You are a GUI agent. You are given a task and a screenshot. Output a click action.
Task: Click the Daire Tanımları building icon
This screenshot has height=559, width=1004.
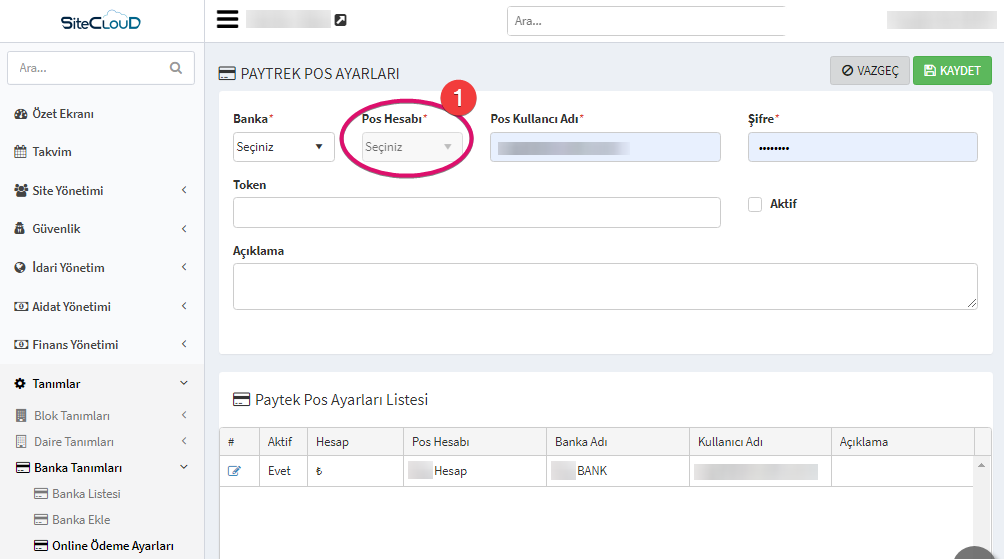click(21, 442)
